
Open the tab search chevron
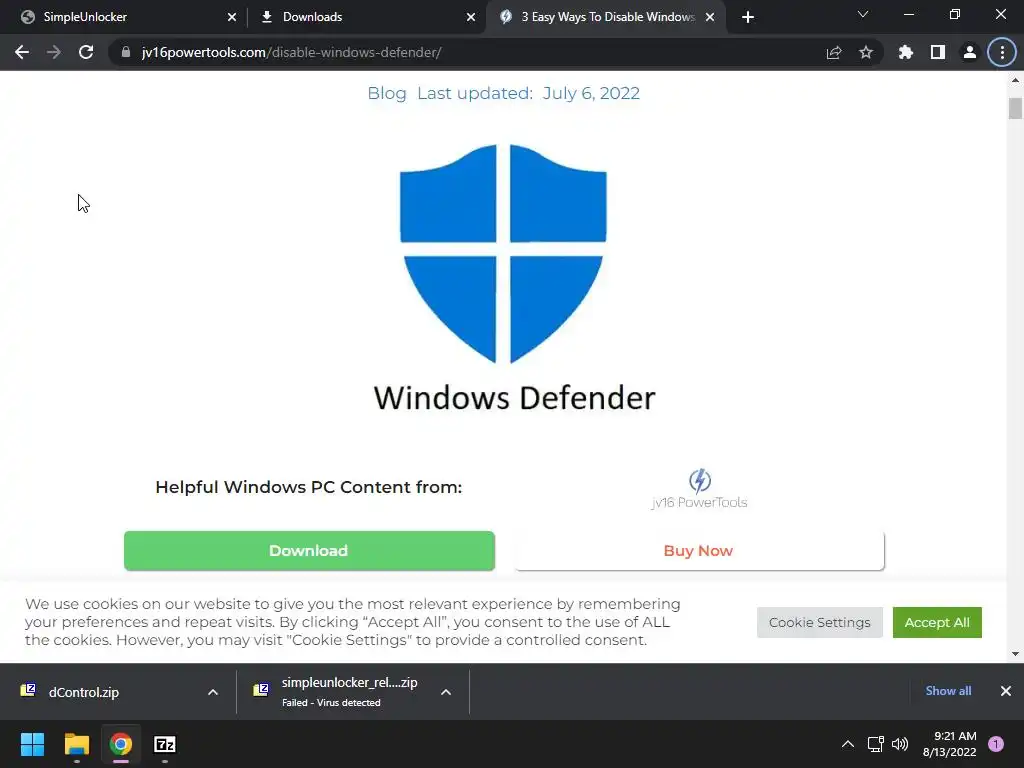click(863, 14)
